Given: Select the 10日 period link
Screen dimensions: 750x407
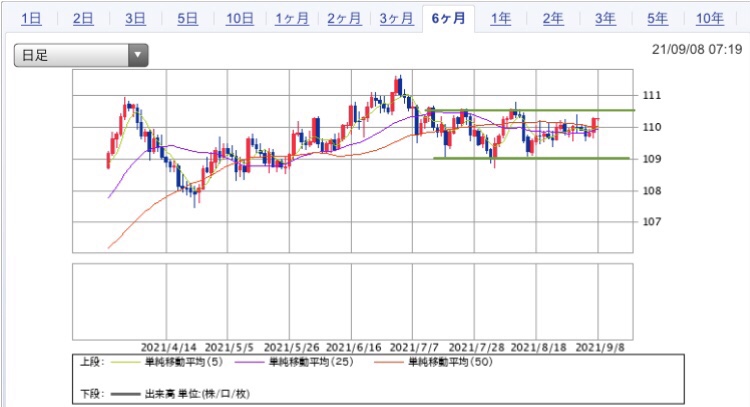Looking at the screenshot, I should 240,19.
